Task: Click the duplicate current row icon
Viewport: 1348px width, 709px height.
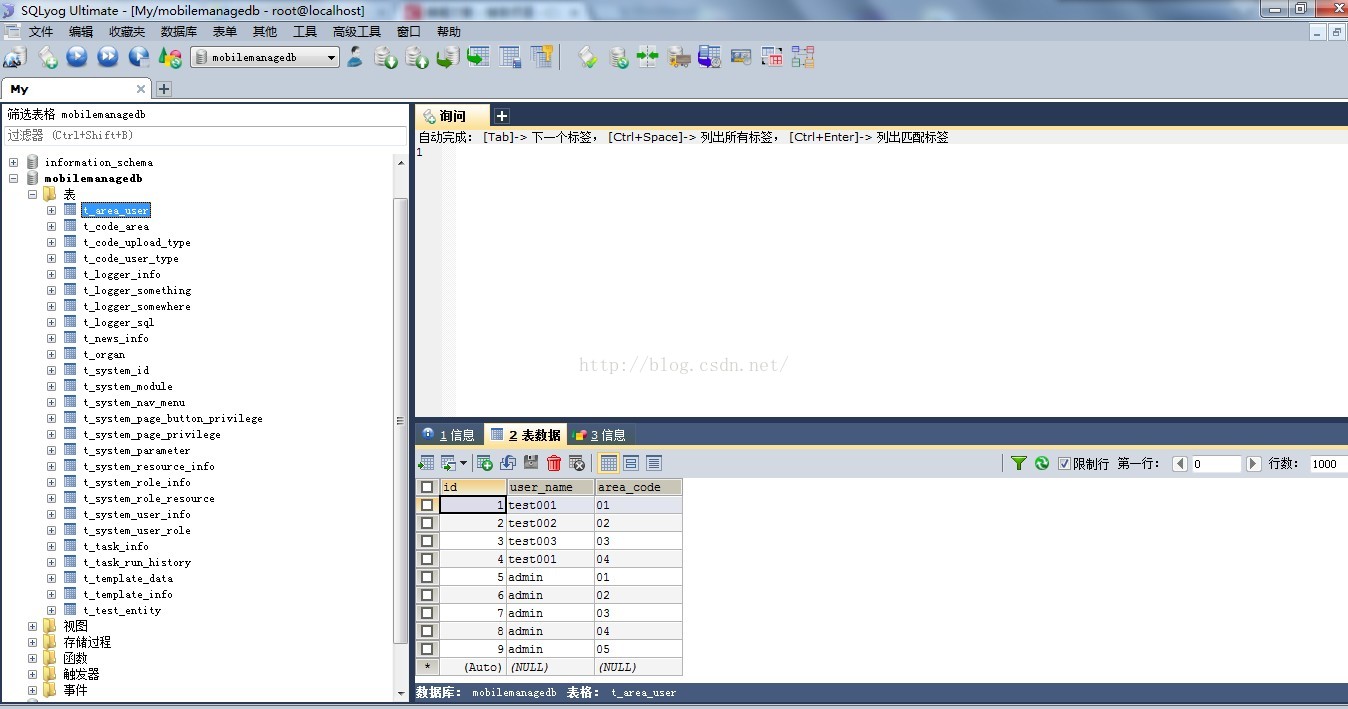Action: 508,463
